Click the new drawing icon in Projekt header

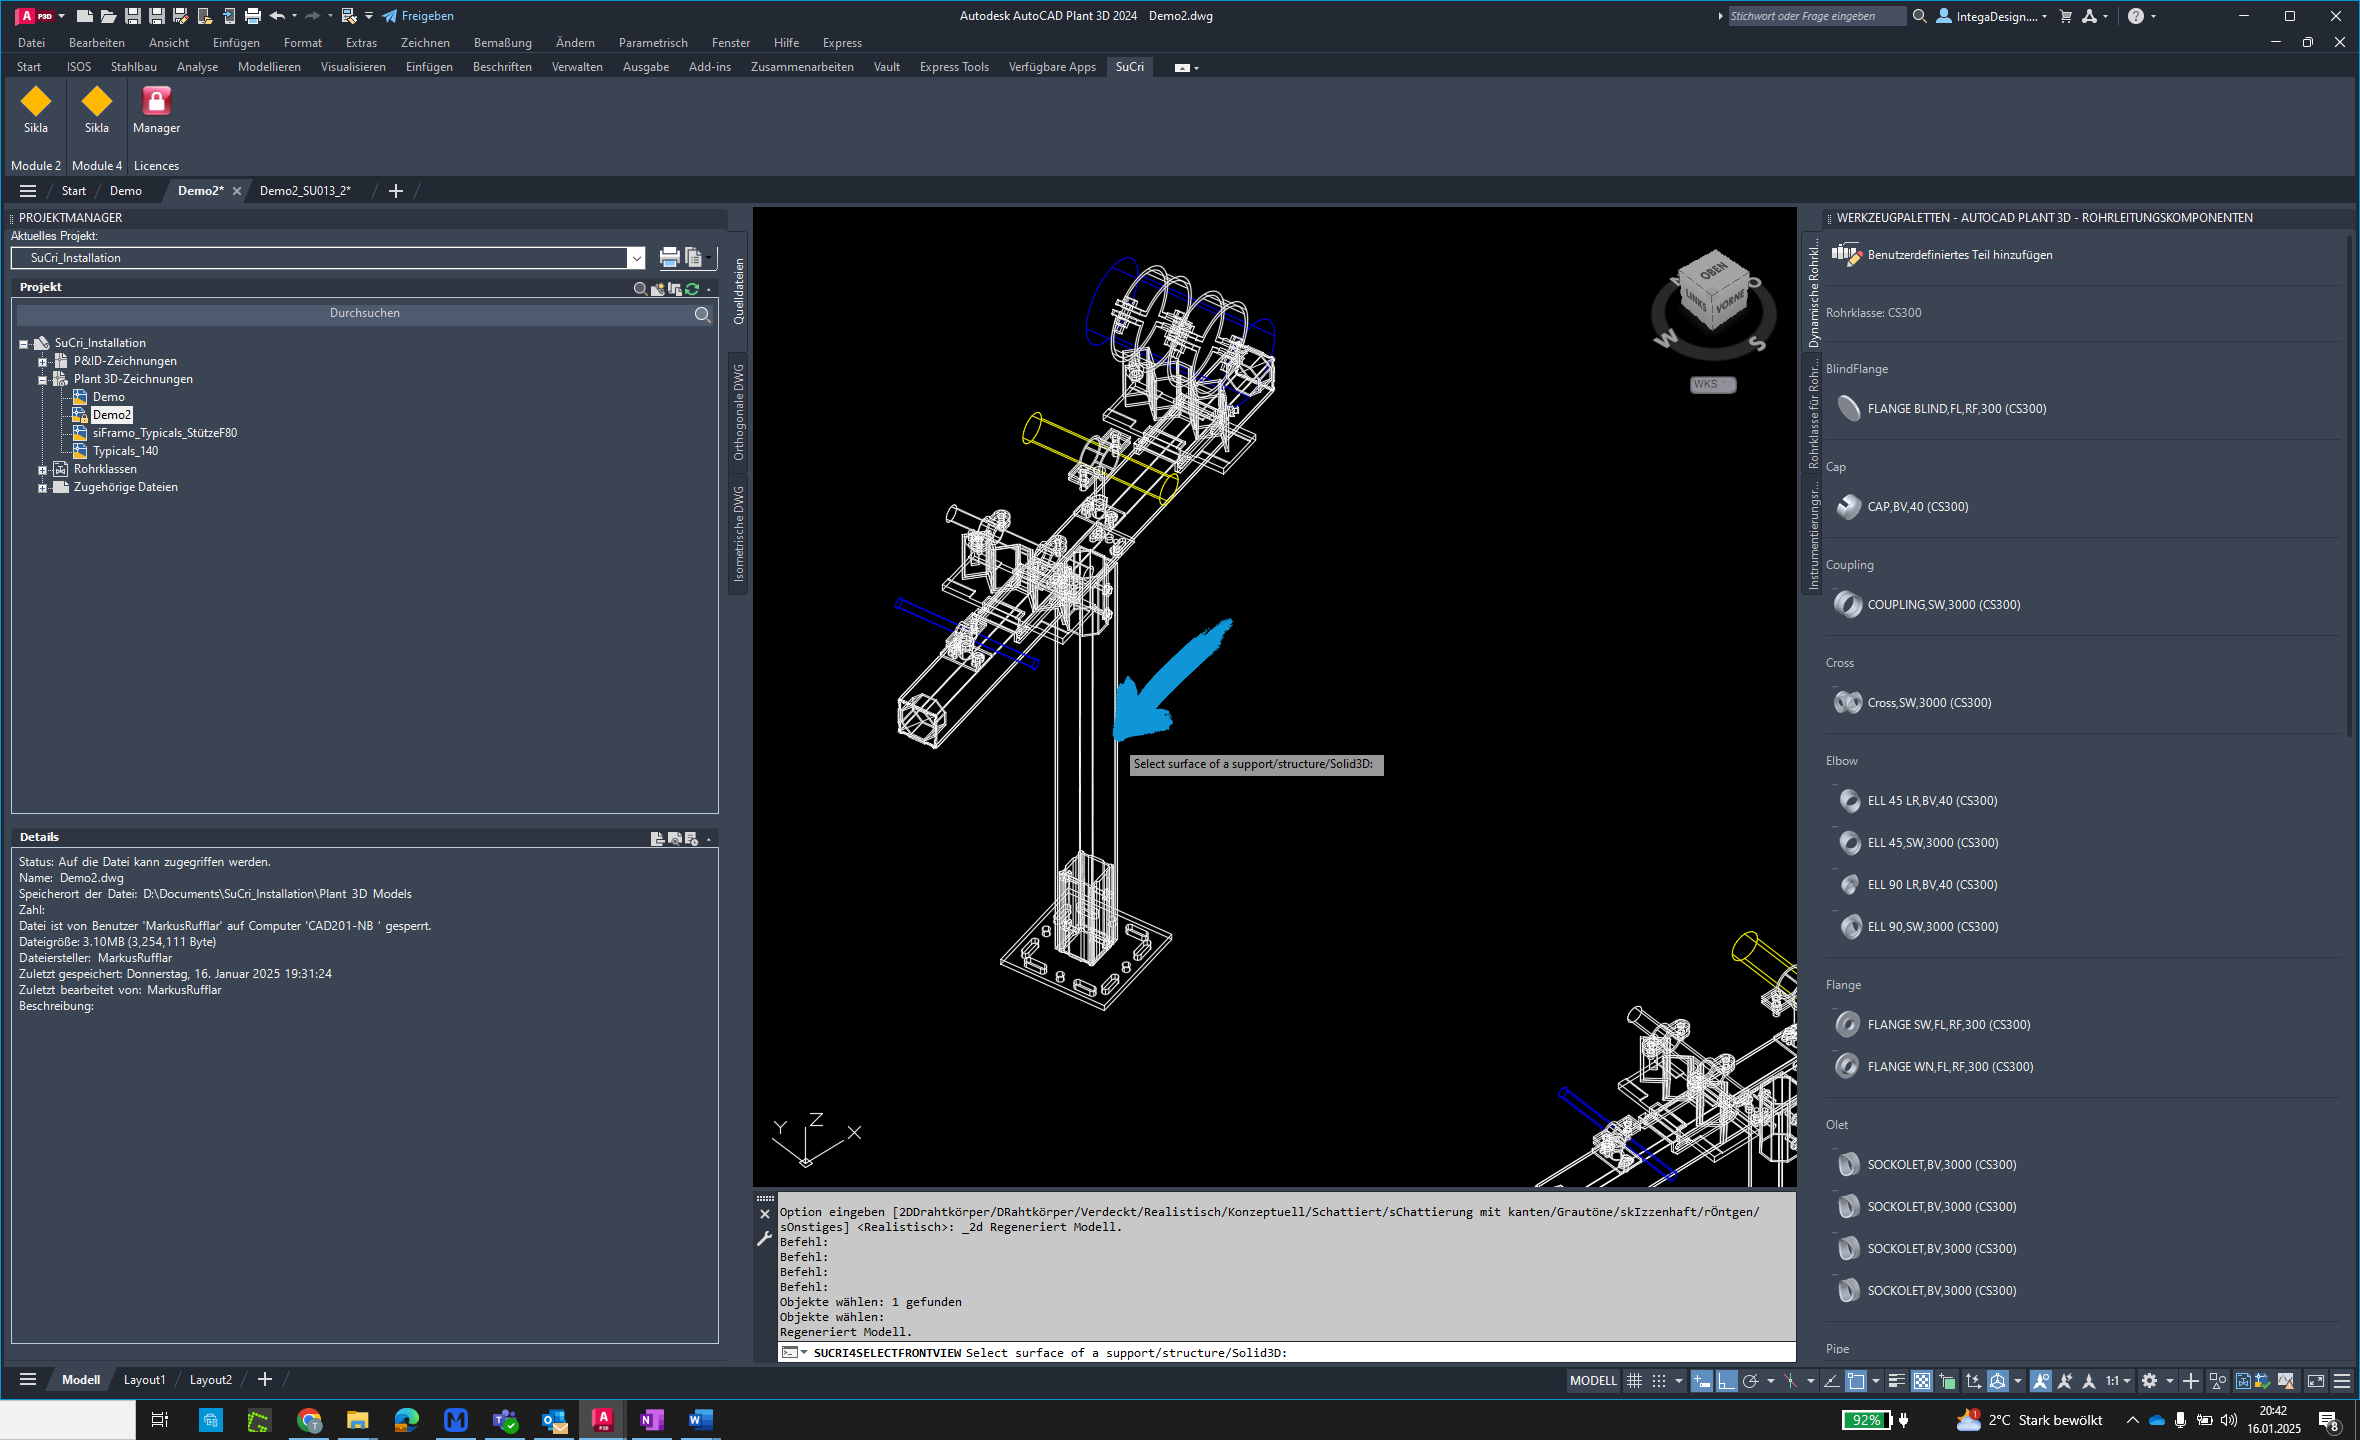pos(658,289)
